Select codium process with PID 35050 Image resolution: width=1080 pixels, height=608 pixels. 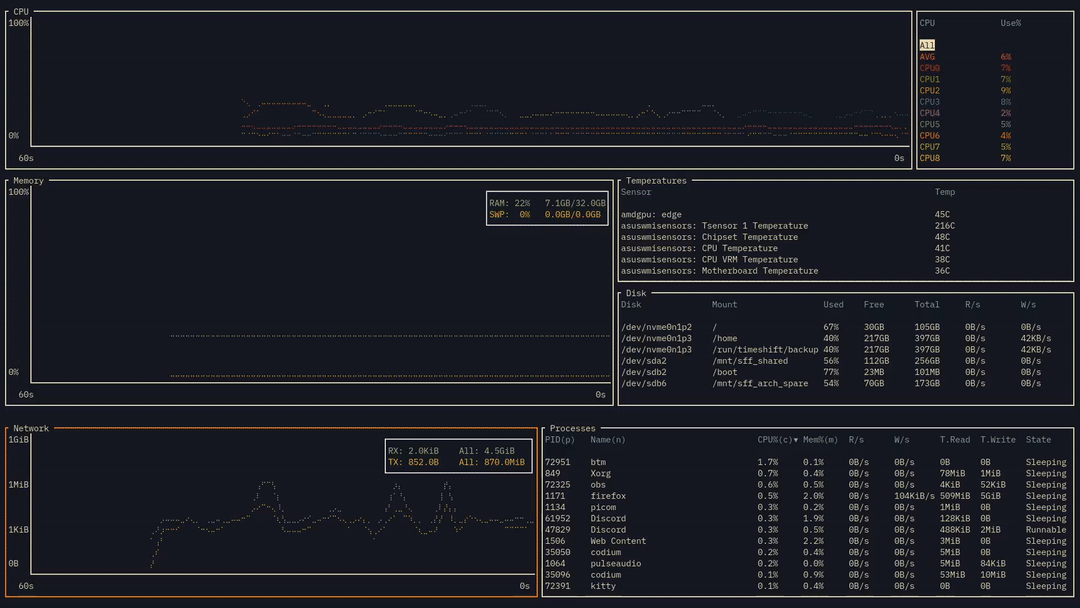coord(805,552)
